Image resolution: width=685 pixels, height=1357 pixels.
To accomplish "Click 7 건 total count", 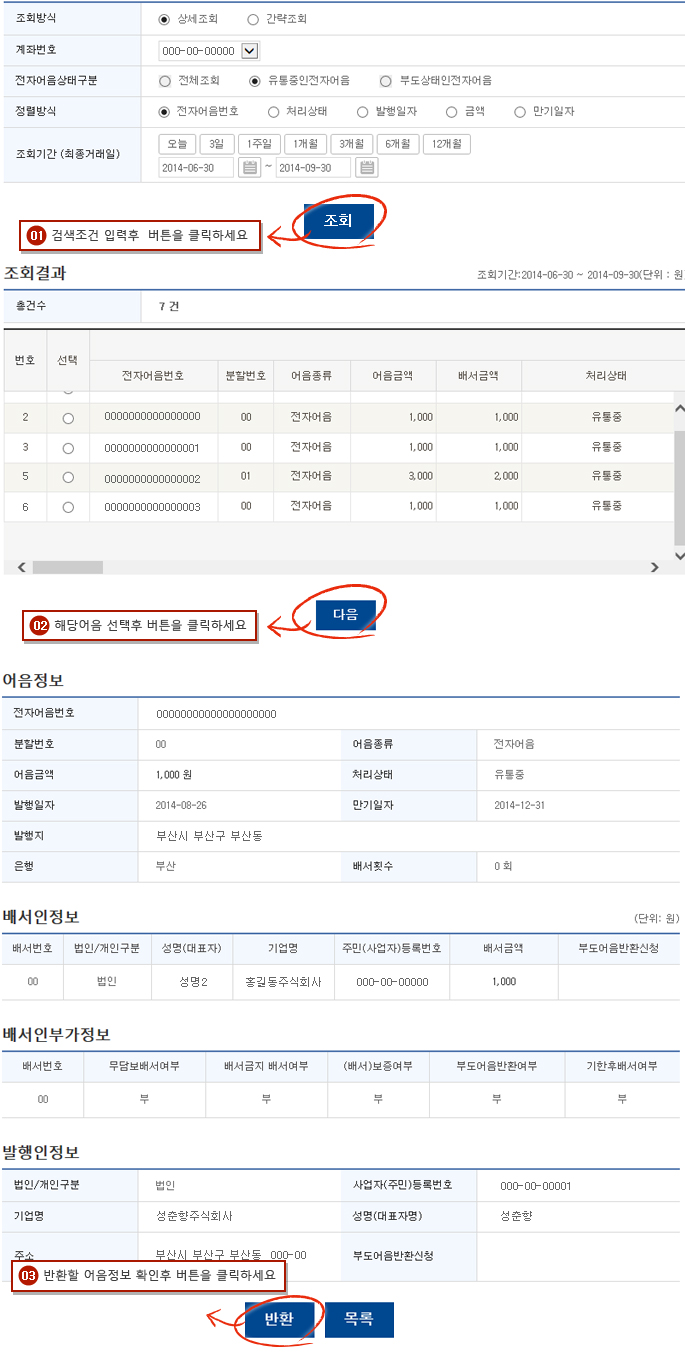I will pyautogui.click(x=170, y=306).
